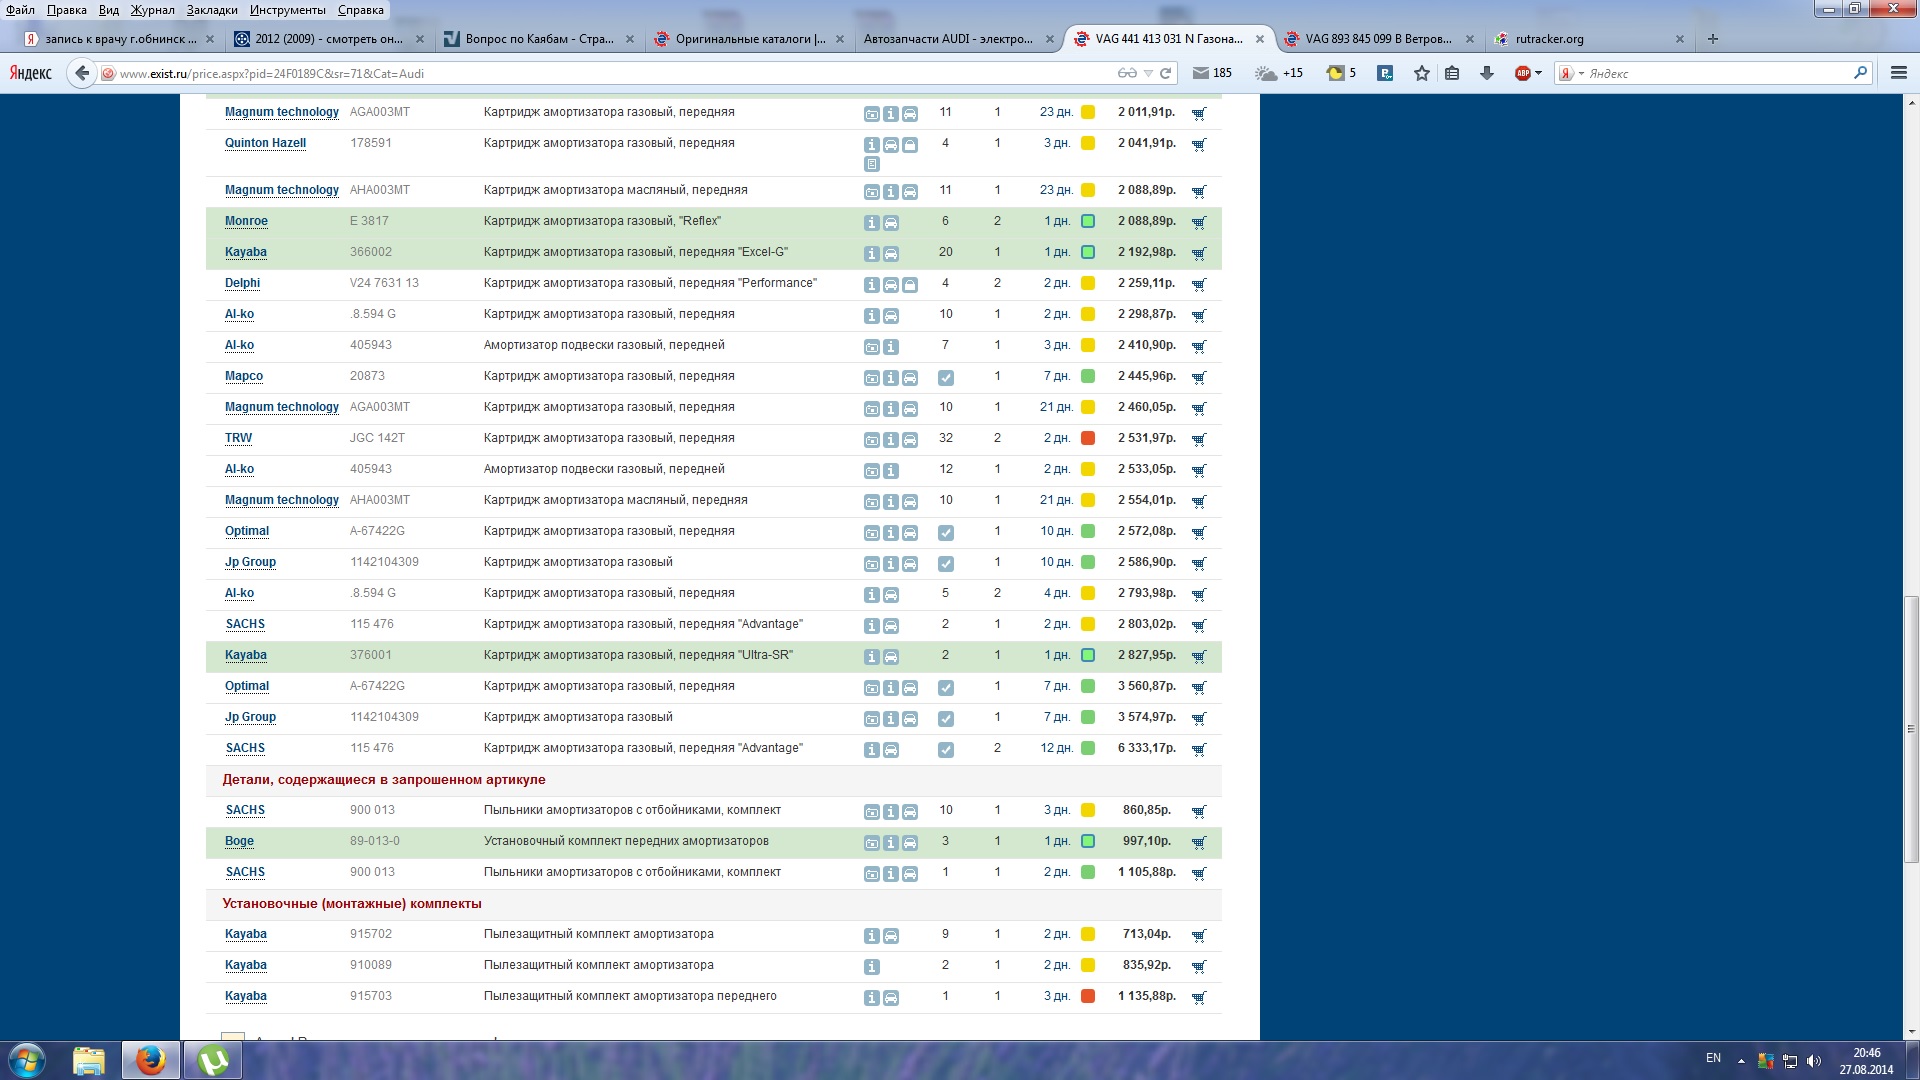Reload the page with refresh icon

click(x=1166, y=73)
